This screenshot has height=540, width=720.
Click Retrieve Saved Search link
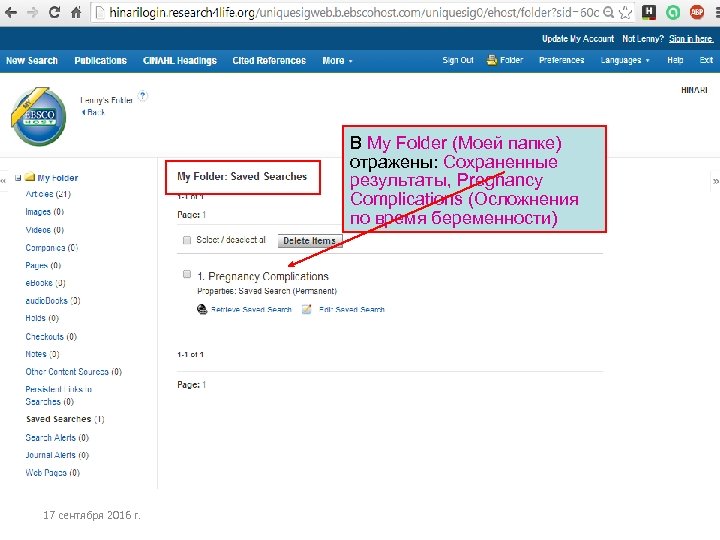[x=251, y=309]
